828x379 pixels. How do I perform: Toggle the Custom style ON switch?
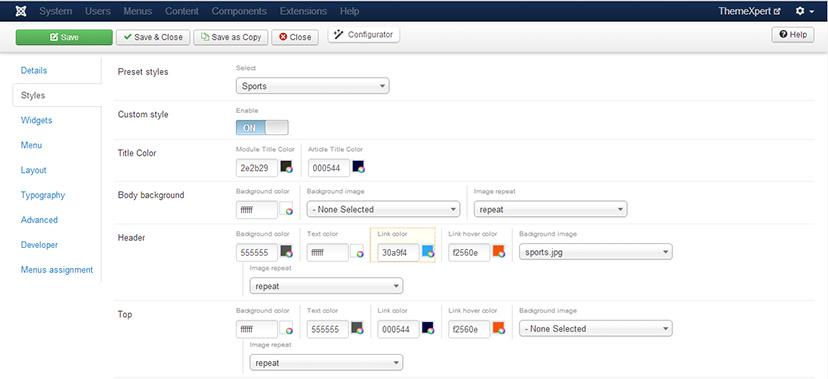coord(262,128)
